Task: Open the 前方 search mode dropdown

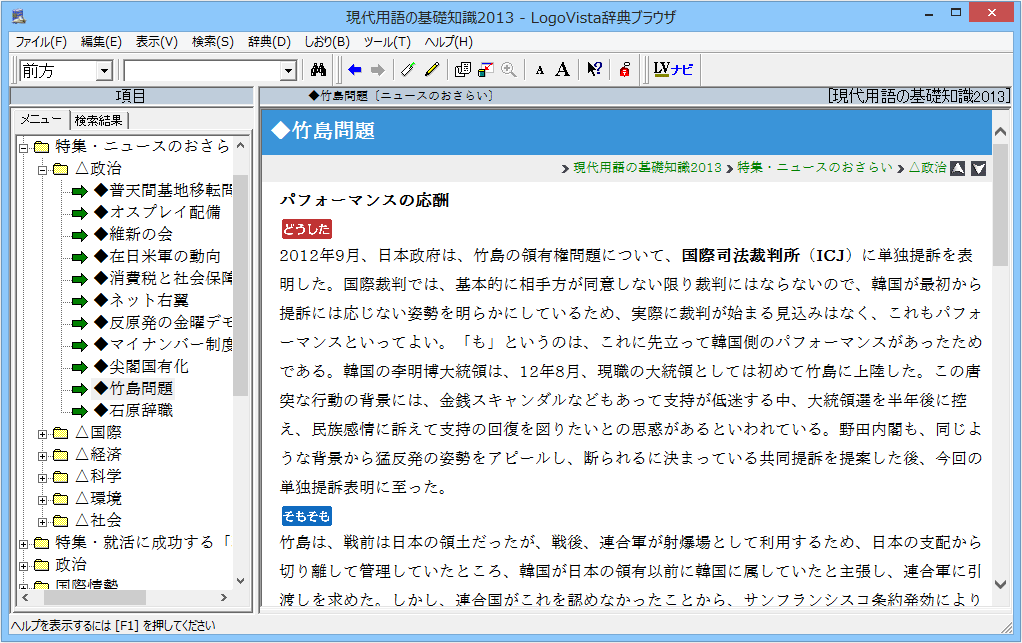Action: (x=104, y=71)
